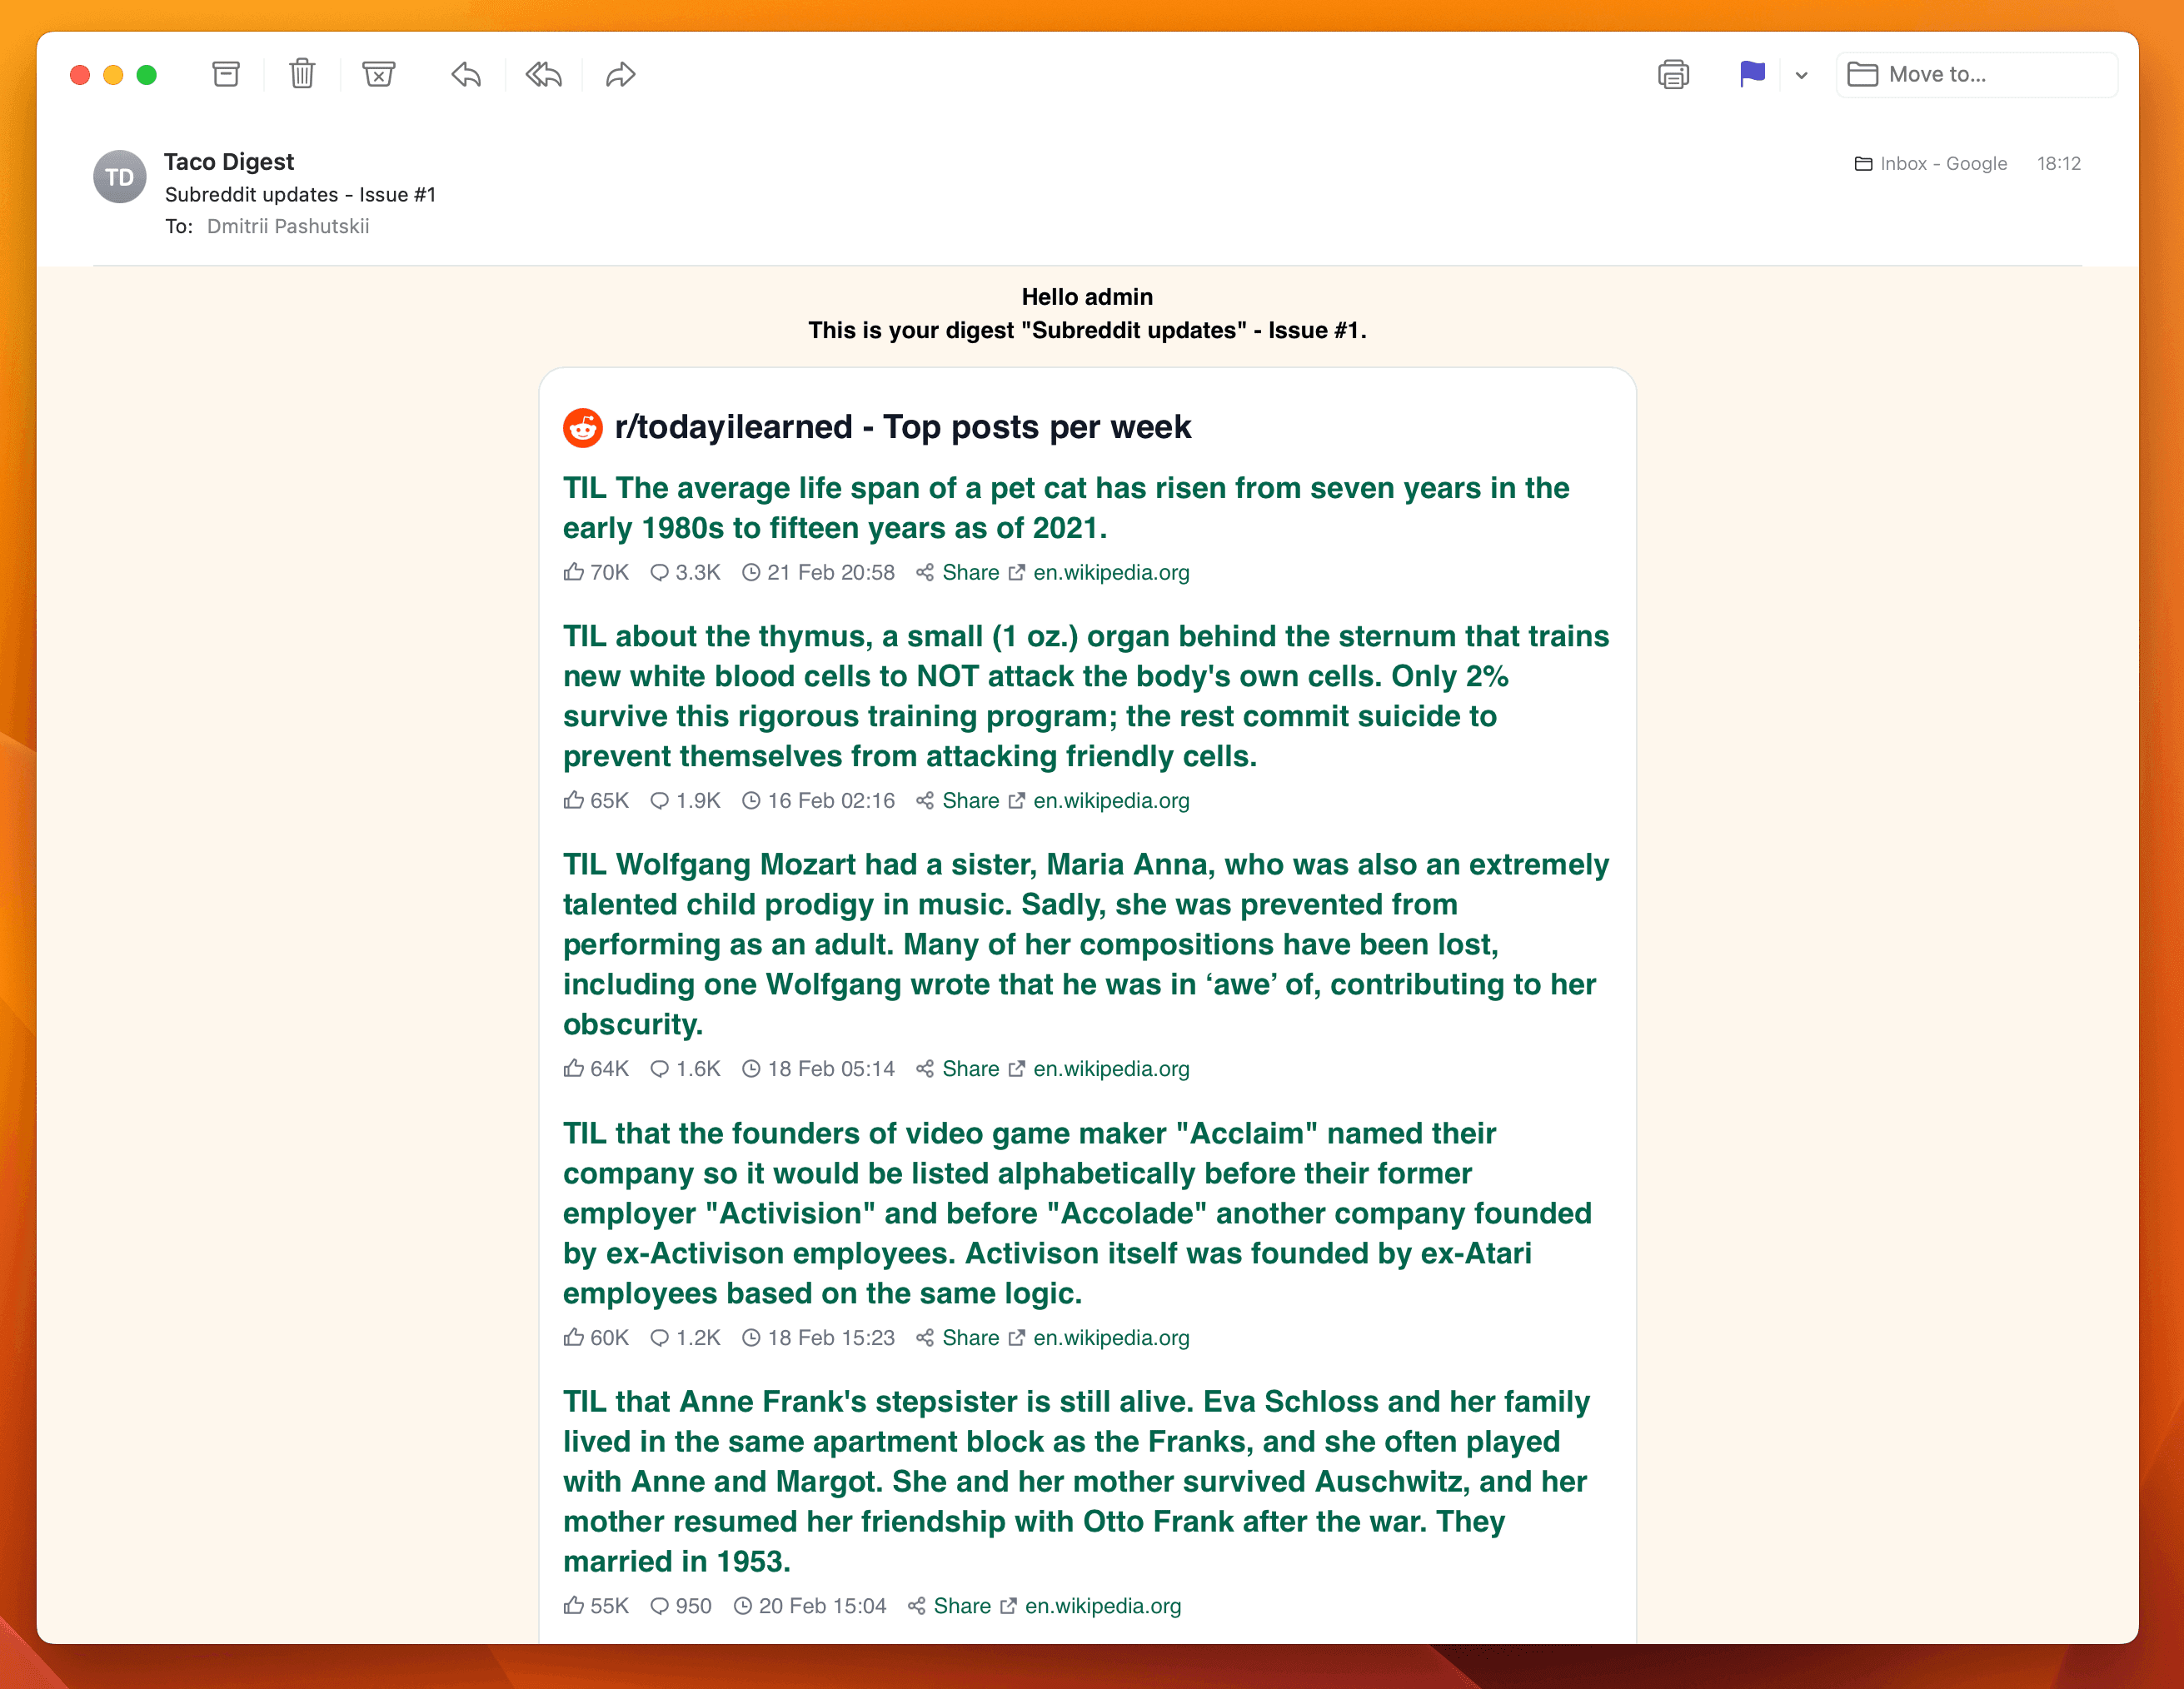Print this email using the printer icon

[1673, 74]
